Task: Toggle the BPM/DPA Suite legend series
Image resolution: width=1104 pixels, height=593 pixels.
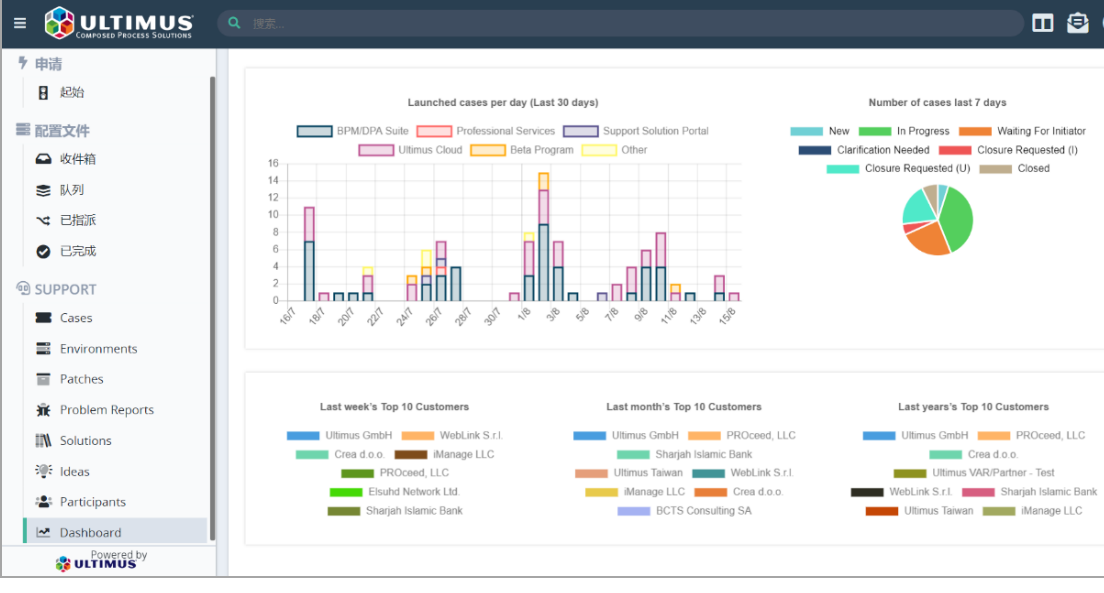Action: [353, 131]
